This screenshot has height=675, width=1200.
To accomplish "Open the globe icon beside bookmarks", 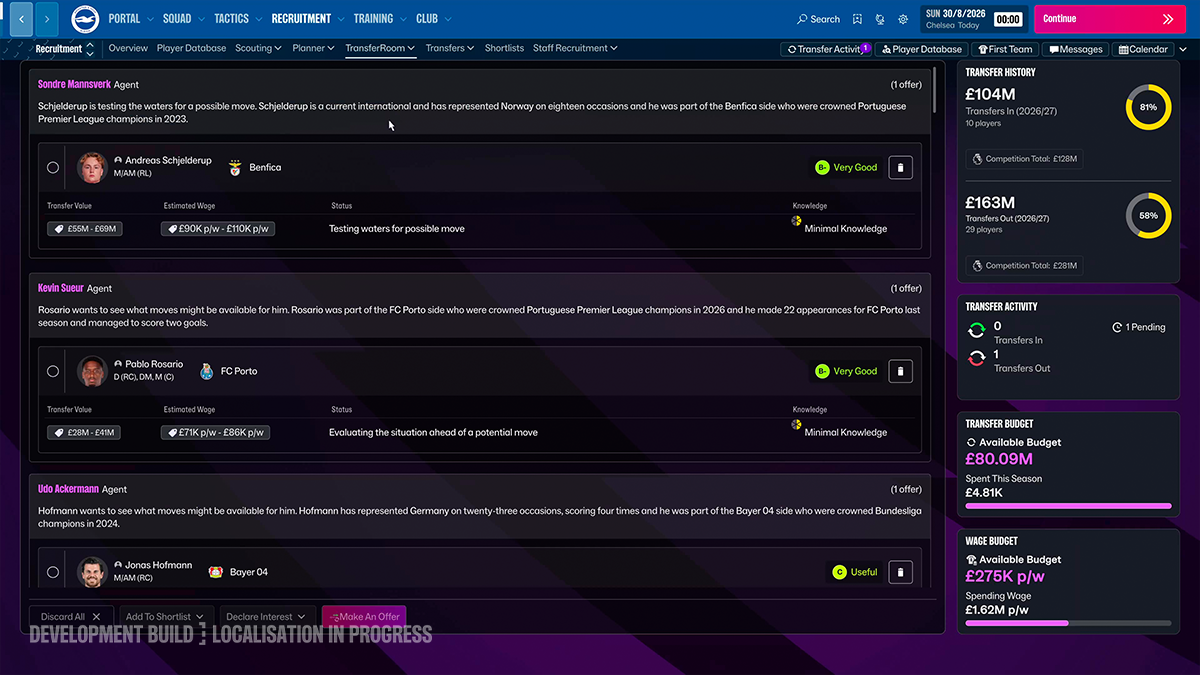I will (880, 19).
